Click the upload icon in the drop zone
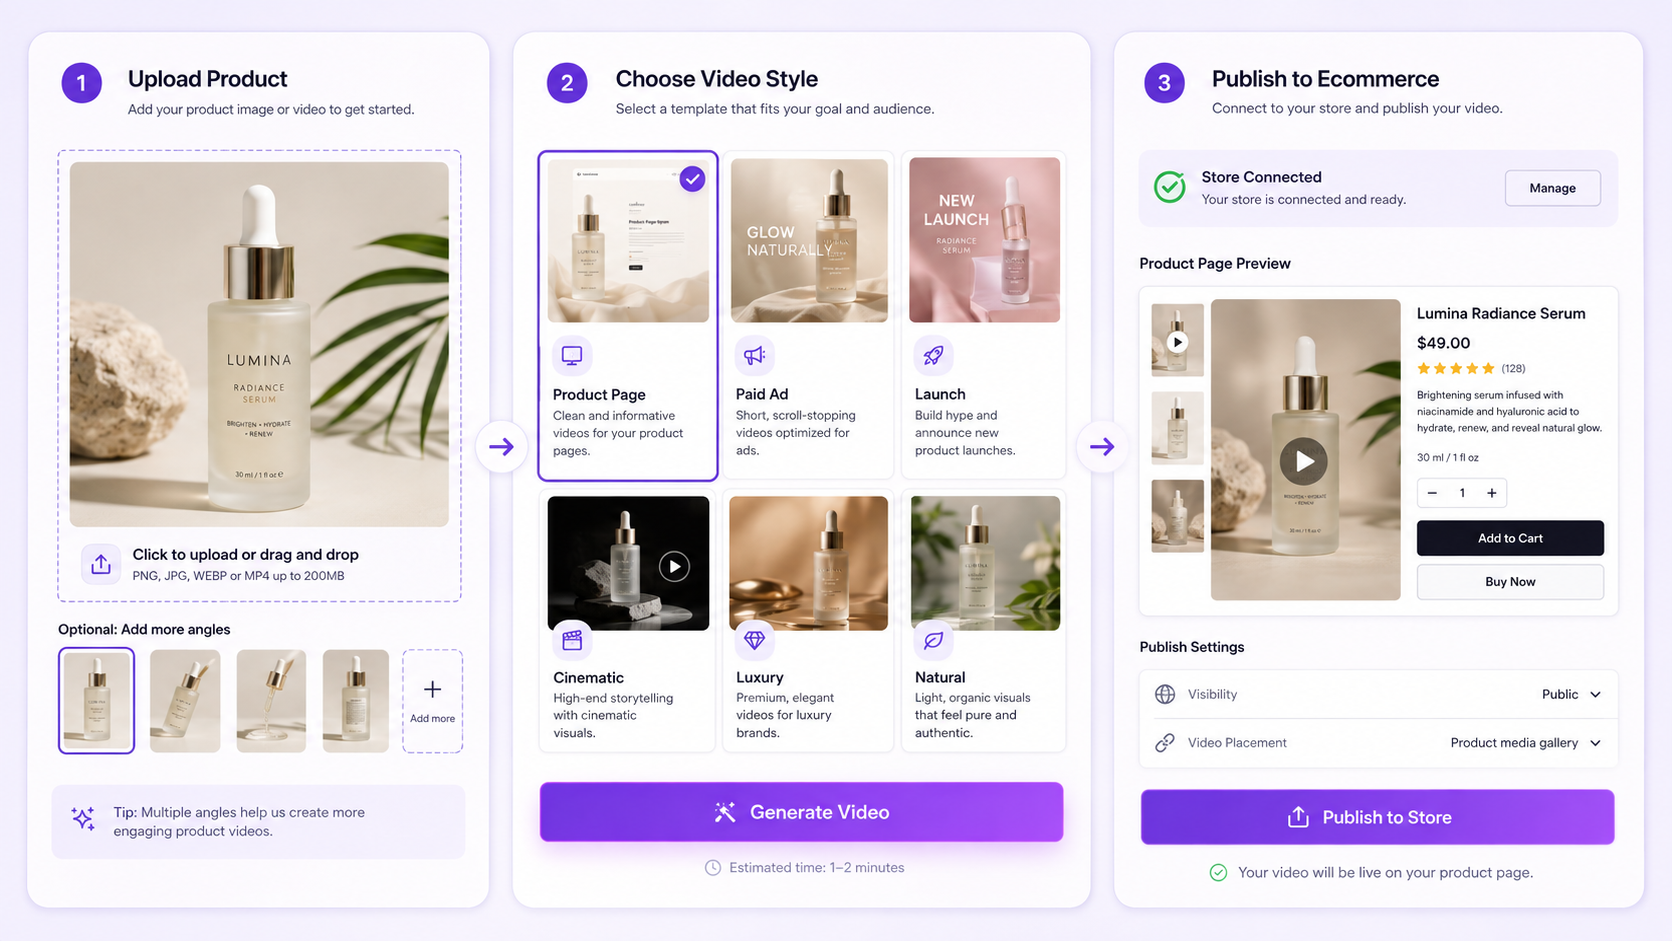 click(x=101, y=564)
